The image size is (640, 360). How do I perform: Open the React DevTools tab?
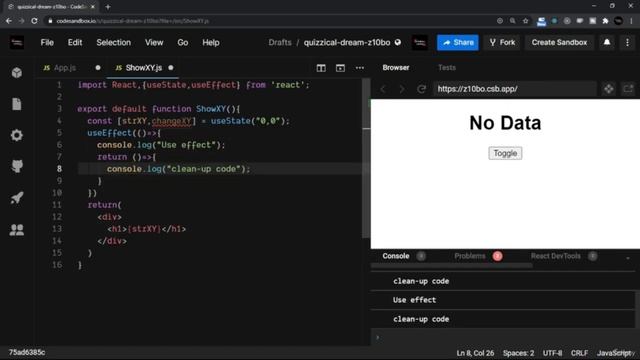pyautogui.click(x=556, y=256)
